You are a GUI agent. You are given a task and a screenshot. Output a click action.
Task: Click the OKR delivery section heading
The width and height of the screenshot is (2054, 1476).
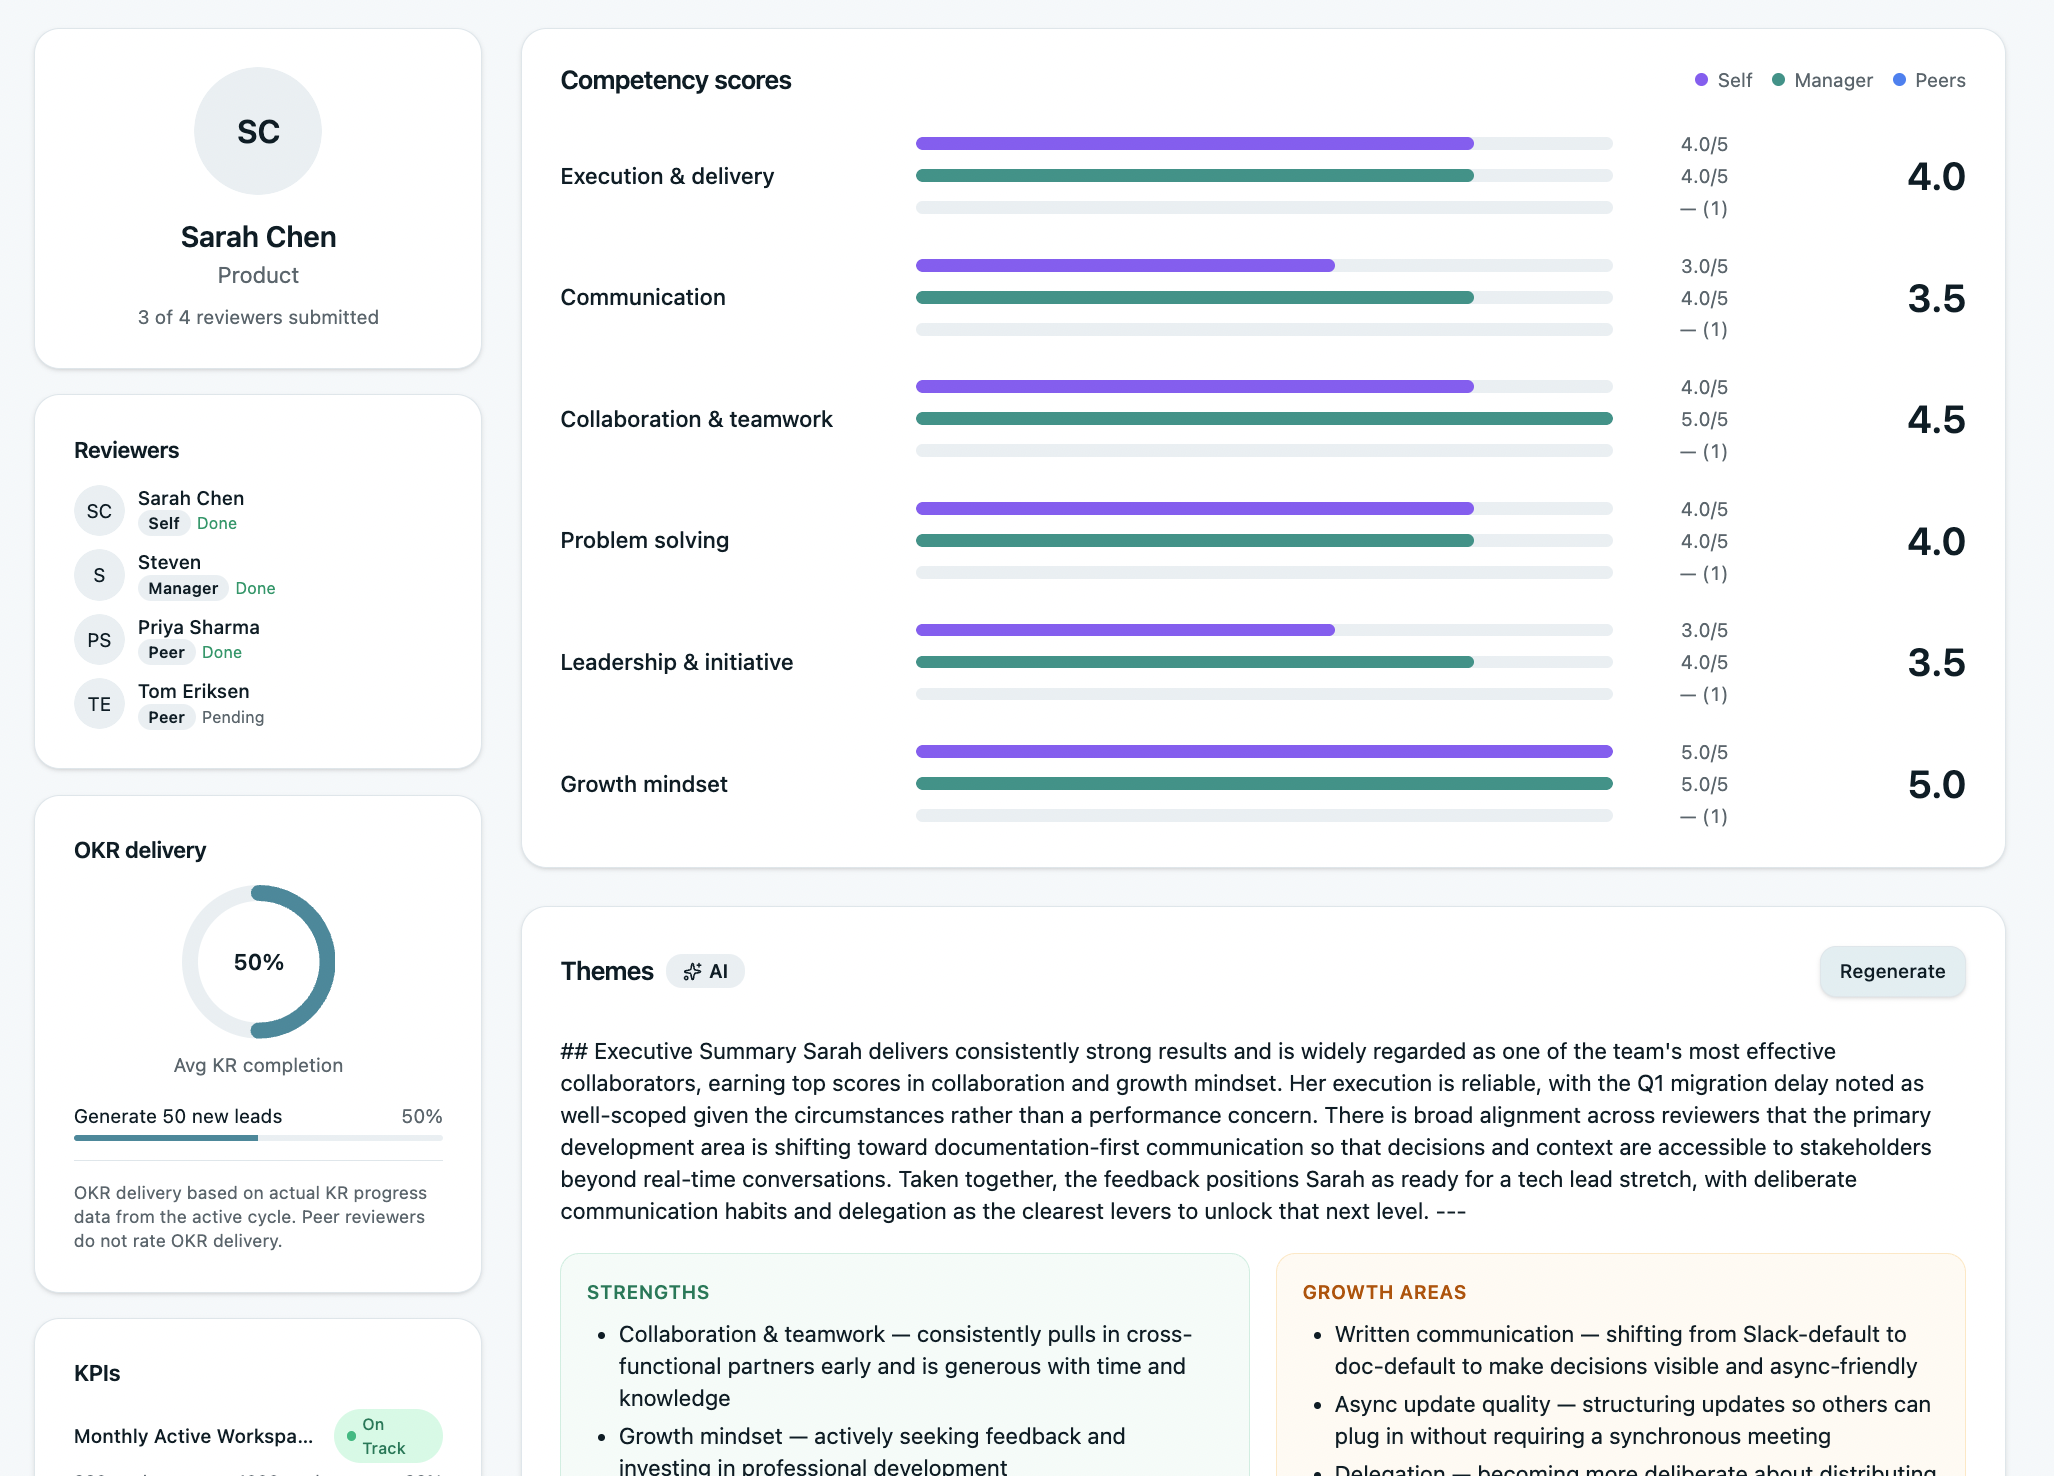click(x=140, y=850)
